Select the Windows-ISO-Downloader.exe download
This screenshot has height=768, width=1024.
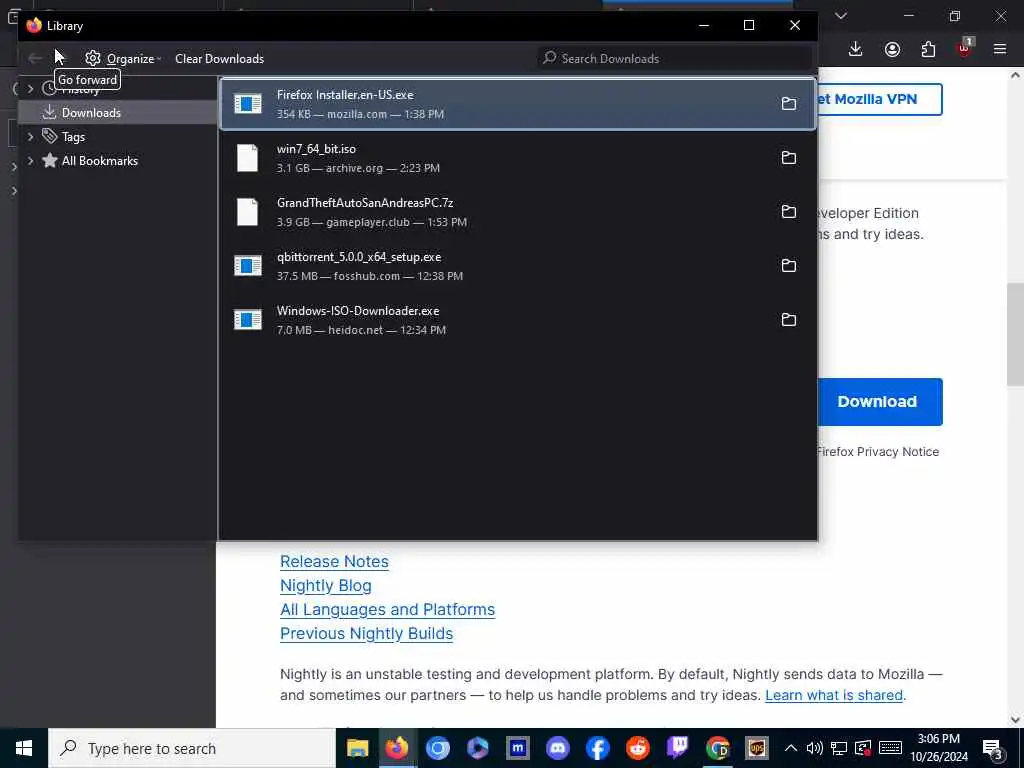point(517,320)
